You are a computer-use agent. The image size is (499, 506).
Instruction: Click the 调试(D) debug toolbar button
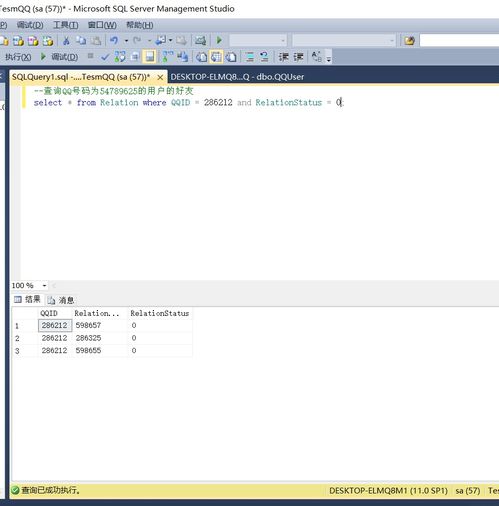click(59, 57)
